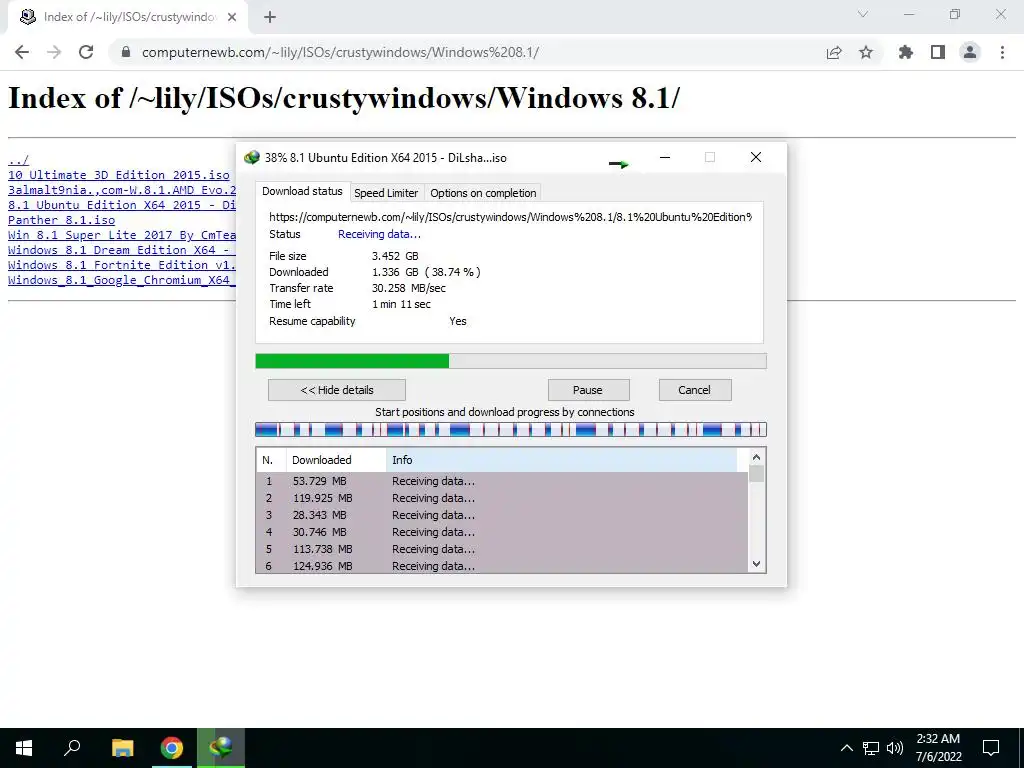This screenshot has width=1024, height=768.
Task: Click the Hide details button
Action: click(x=337, y=390)
